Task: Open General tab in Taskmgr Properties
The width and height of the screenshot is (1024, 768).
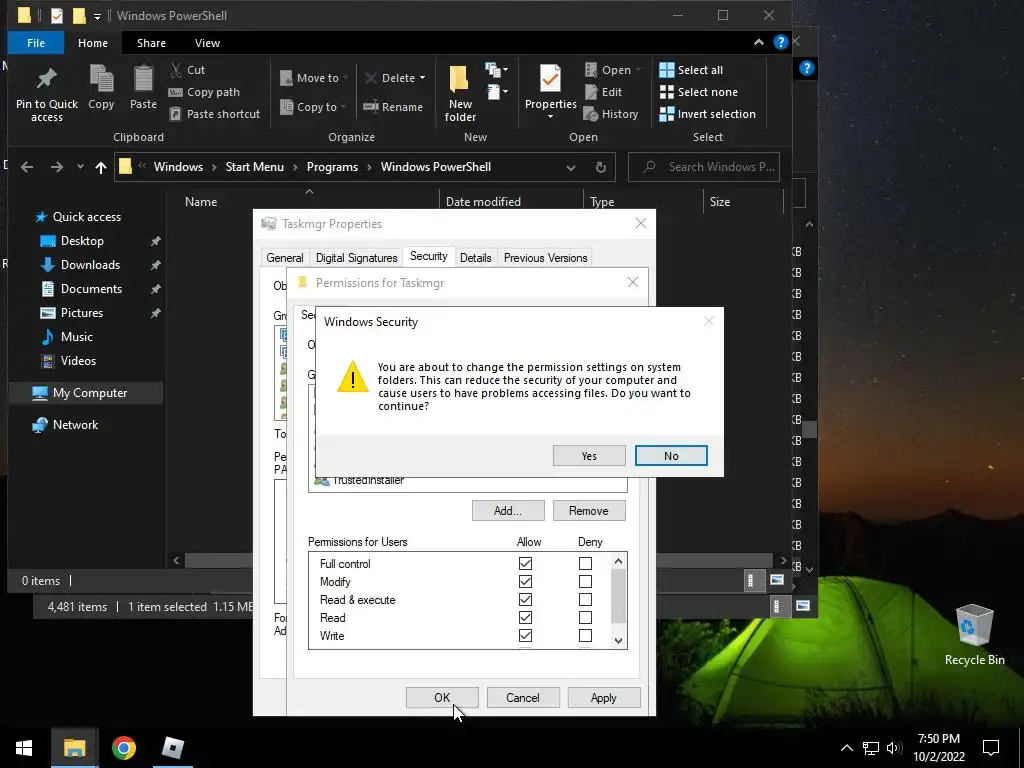Action: coord(284,258)
